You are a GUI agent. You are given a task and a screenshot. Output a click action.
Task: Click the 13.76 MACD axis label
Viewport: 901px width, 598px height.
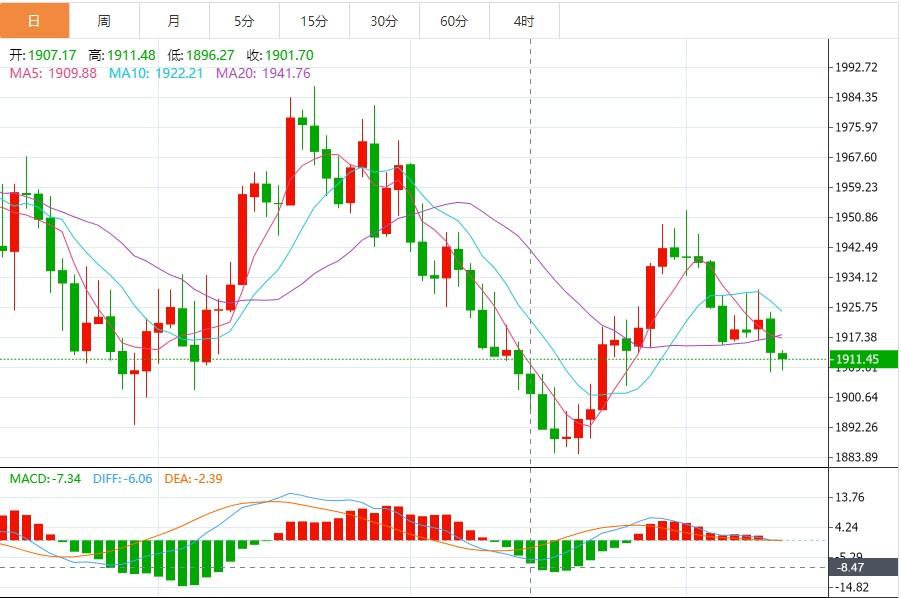tap(849, 497)
